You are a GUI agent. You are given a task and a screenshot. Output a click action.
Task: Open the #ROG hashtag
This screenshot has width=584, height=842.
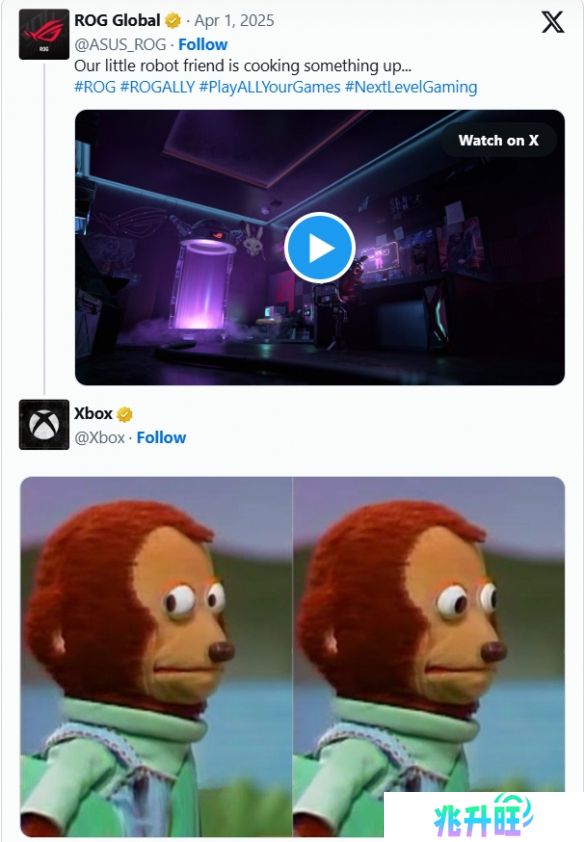95,87
